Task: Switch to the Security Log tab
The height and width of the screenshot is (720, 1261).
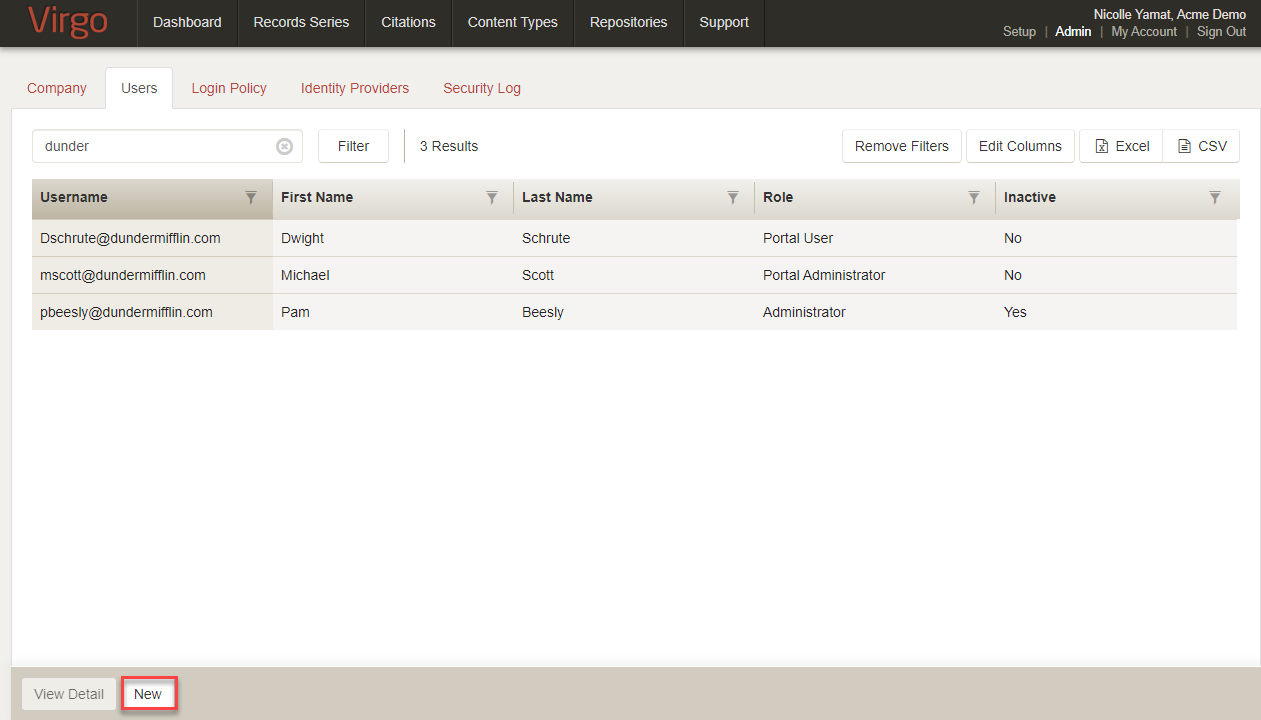Action: click(482, 88)
